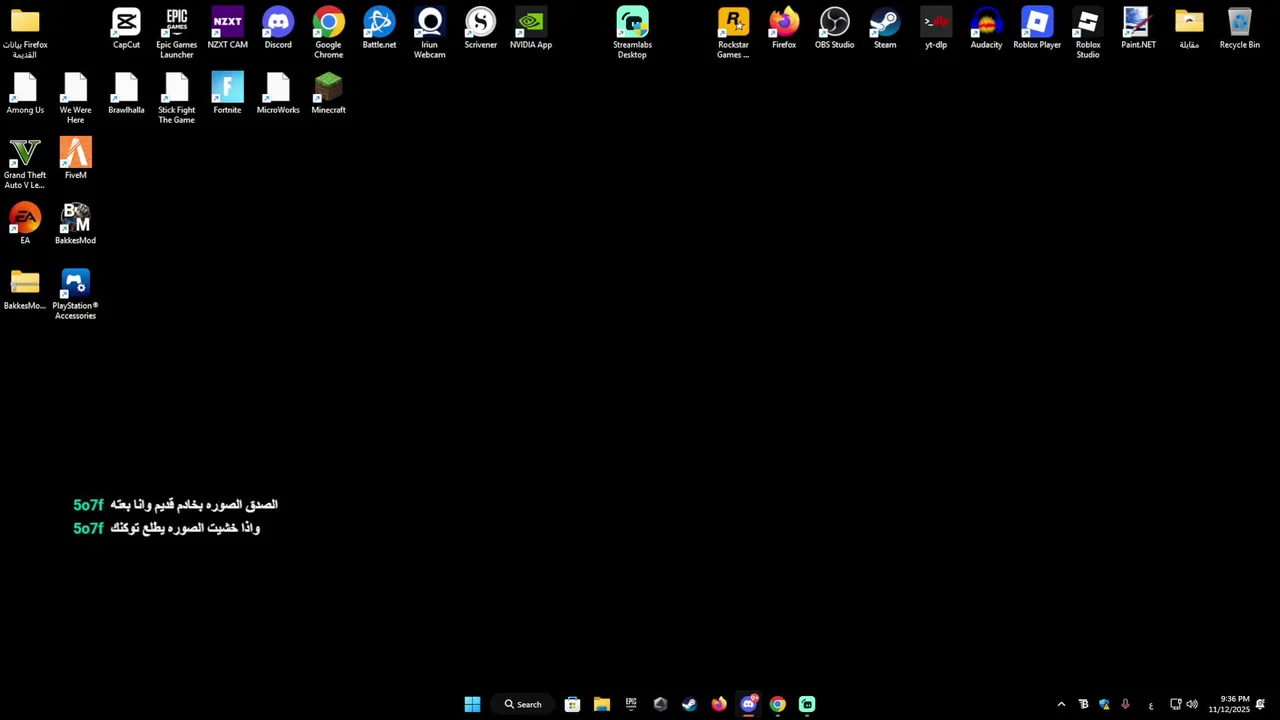
Task: Open Audacity desktop icon
Action: pos(986,29)
